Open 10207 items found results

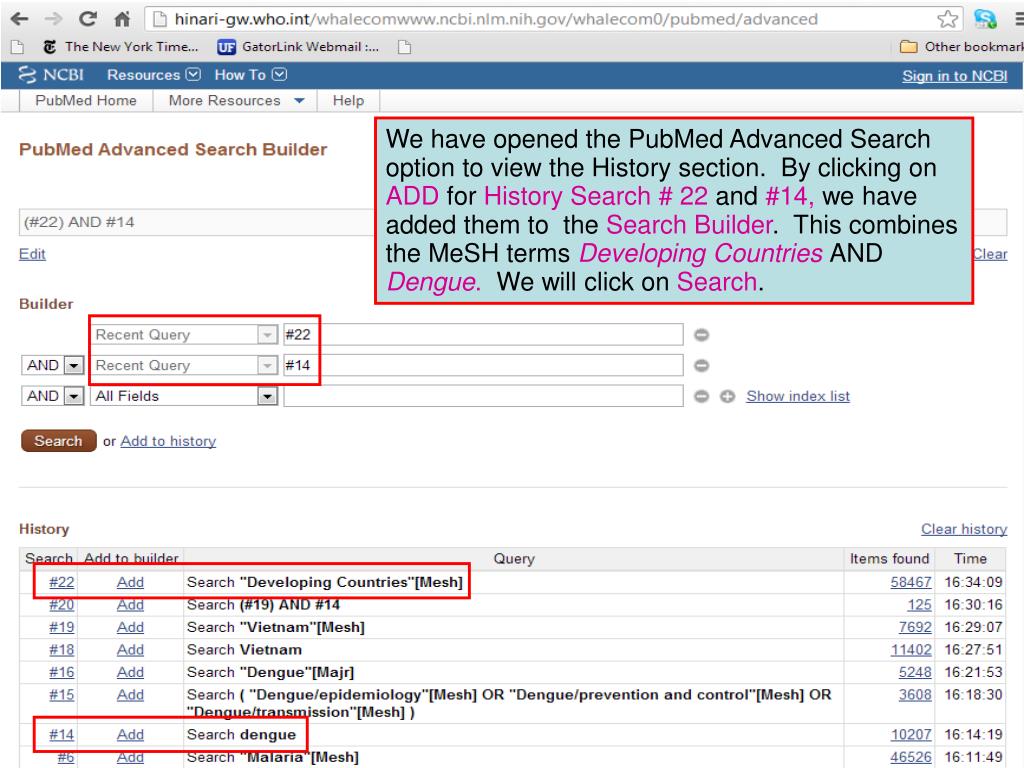tap(911, 735)
